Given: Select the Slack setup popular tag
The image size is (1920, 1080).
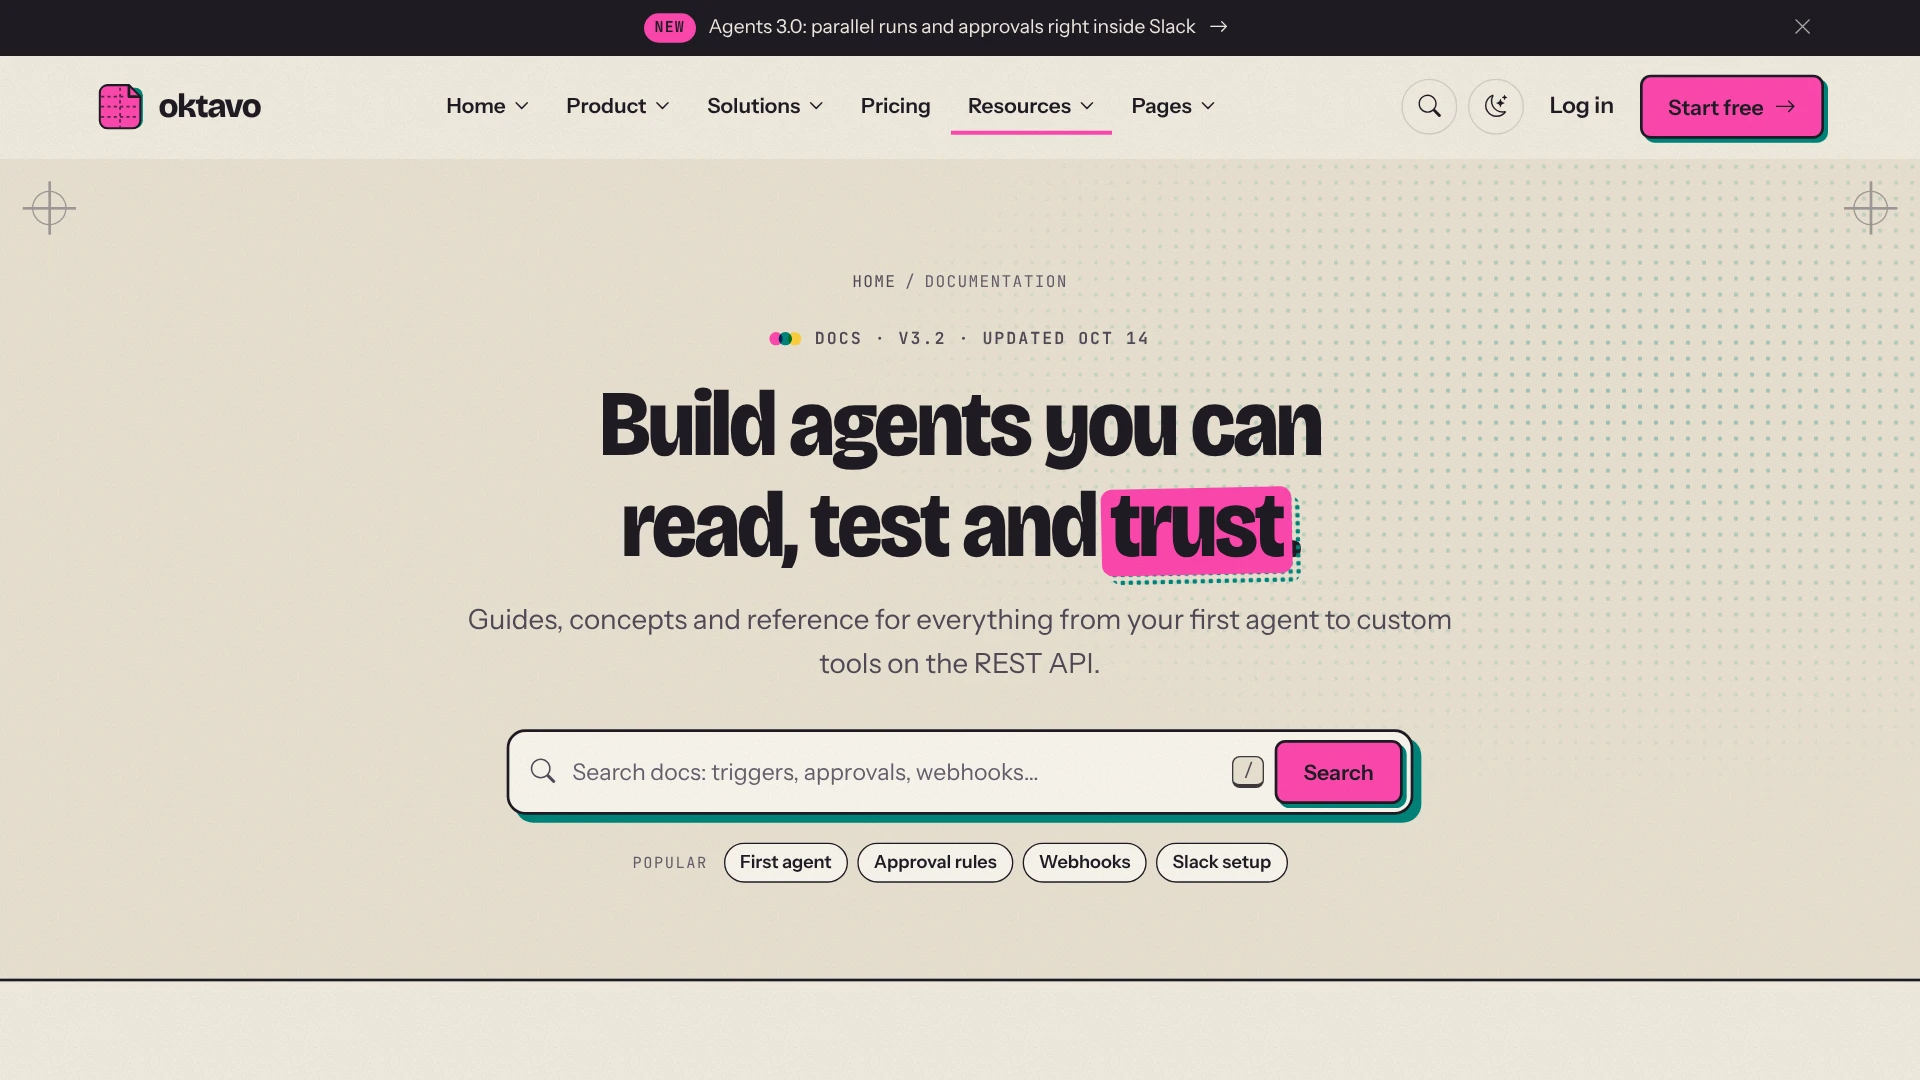Looking at the screenshot, I should (x=1221, y=862).
